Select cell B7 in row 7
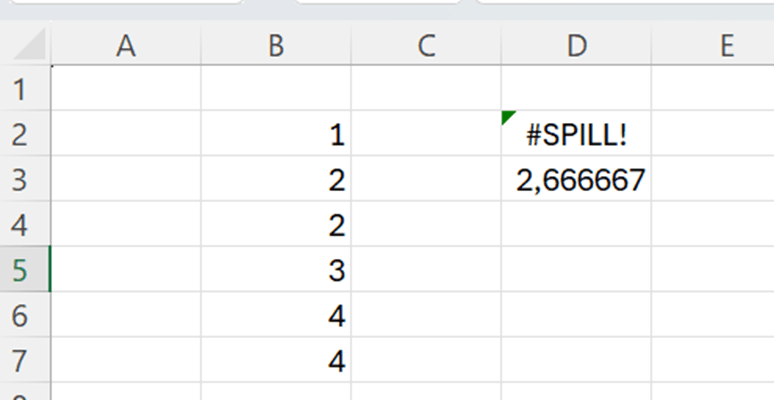 (275, 361)
